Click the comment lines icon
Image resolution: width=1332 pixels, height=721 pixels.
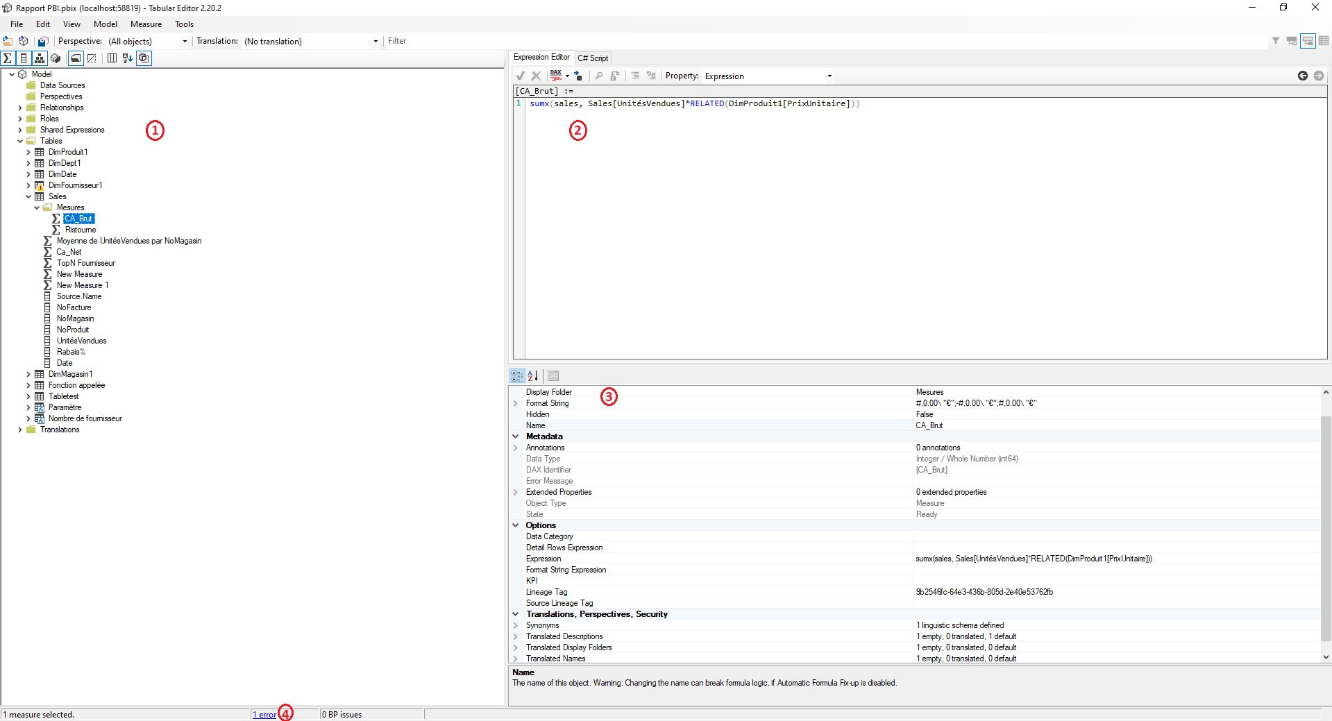[x=636, y=76]
